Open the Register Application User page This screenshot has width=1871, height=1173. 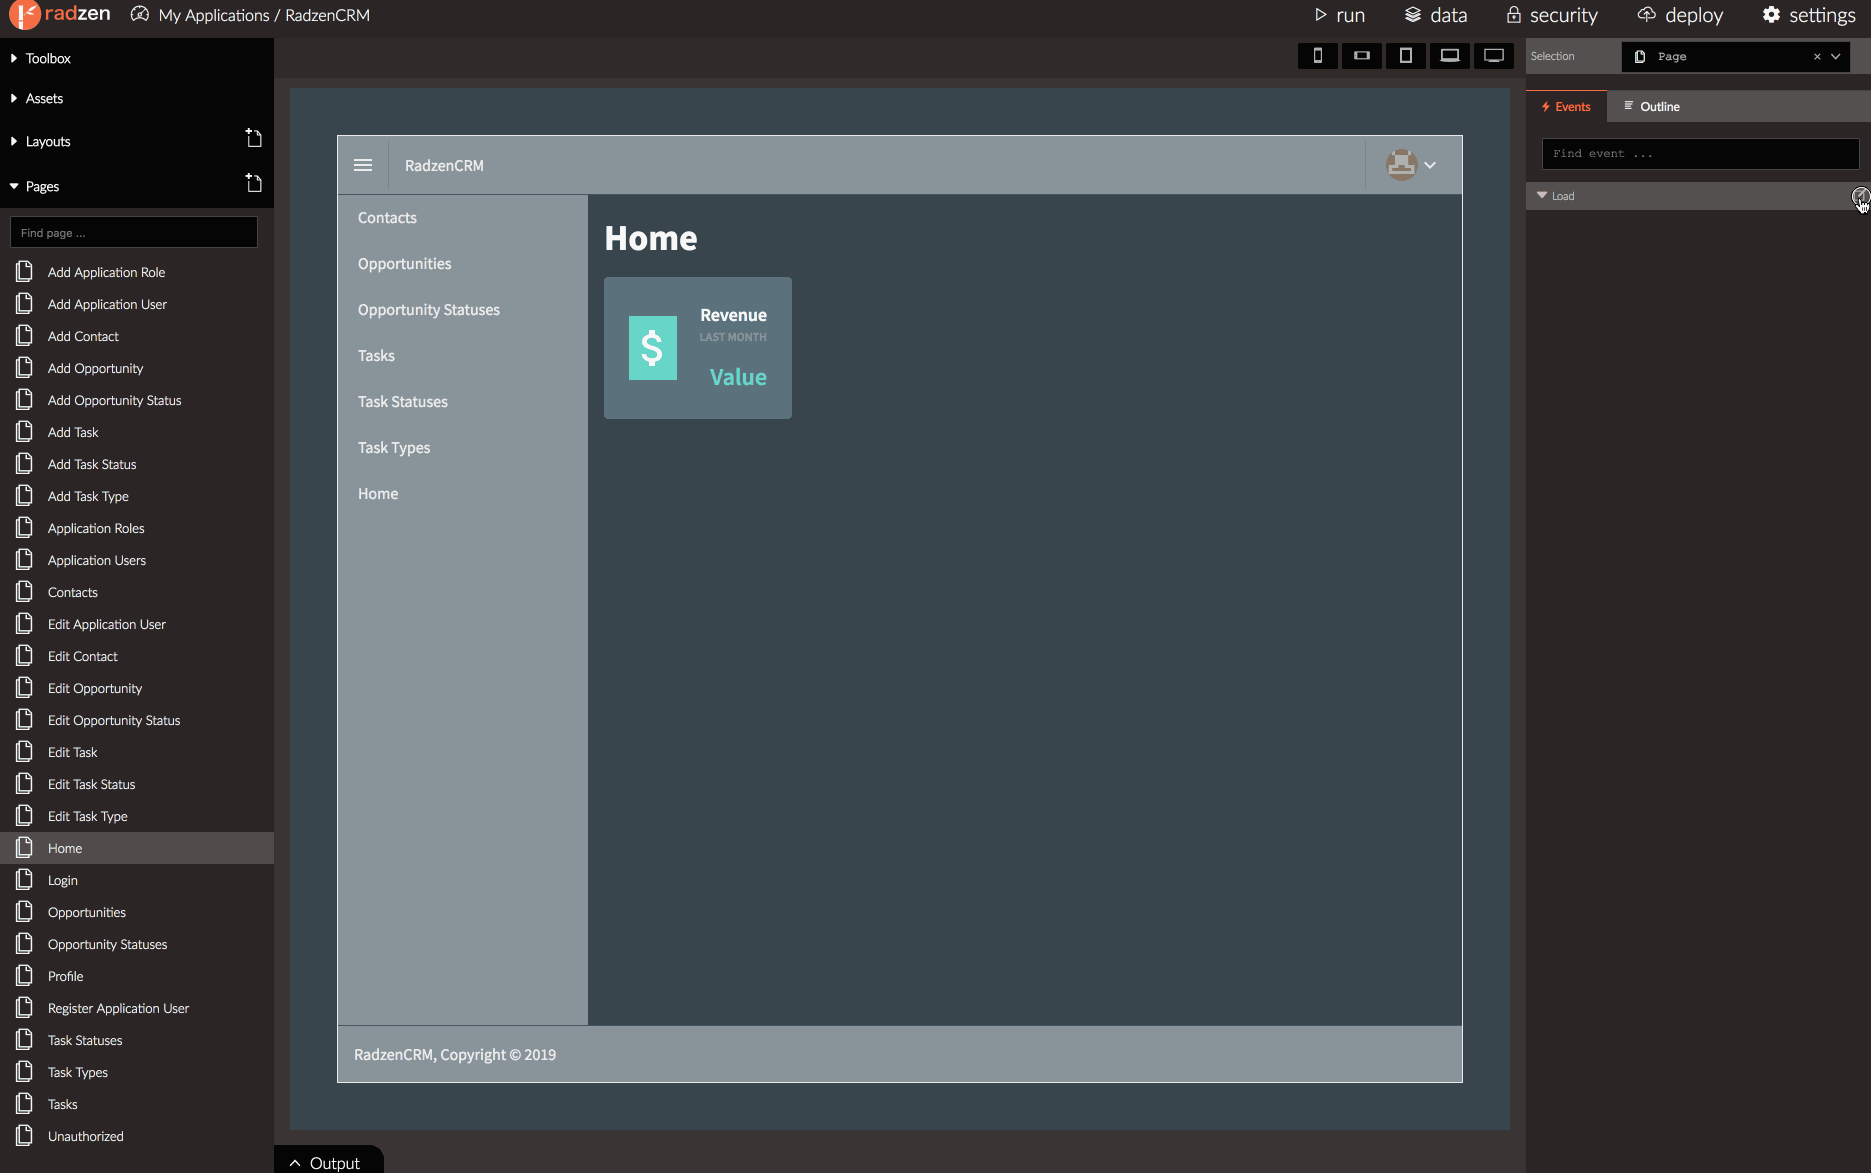click(118, 1008)
